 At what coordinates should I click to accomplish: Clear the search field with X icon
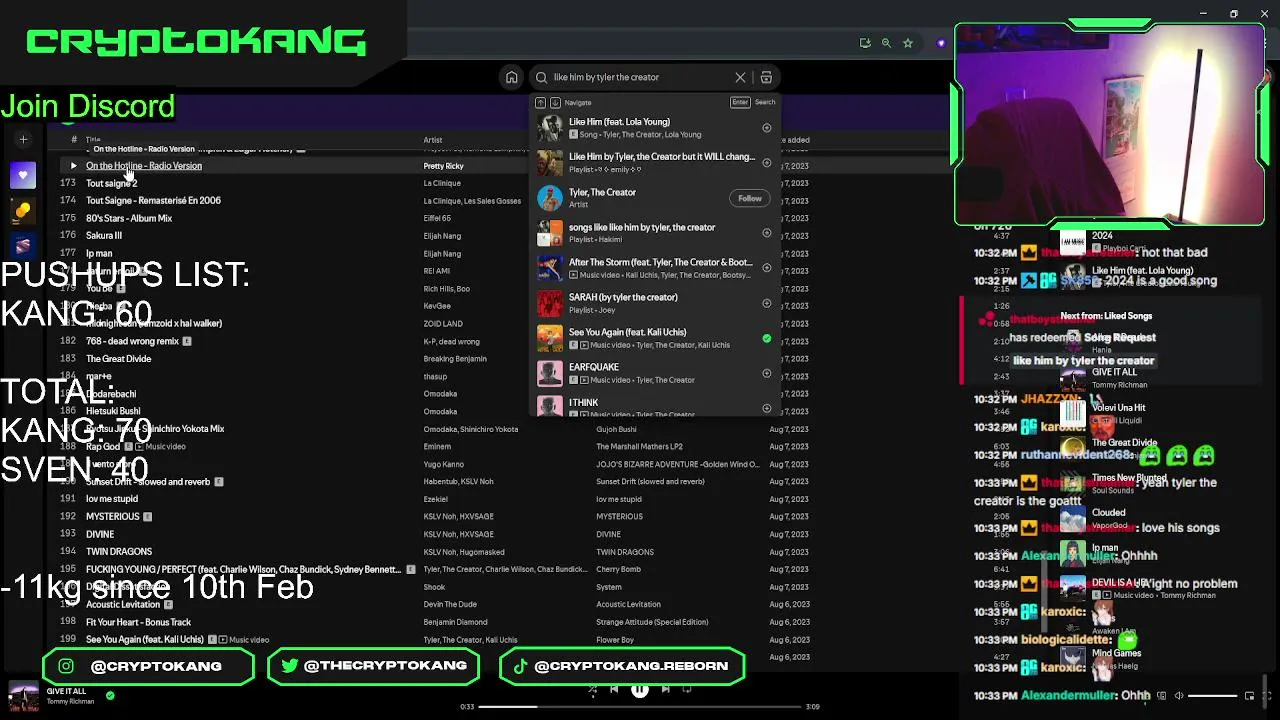point(740,77)
